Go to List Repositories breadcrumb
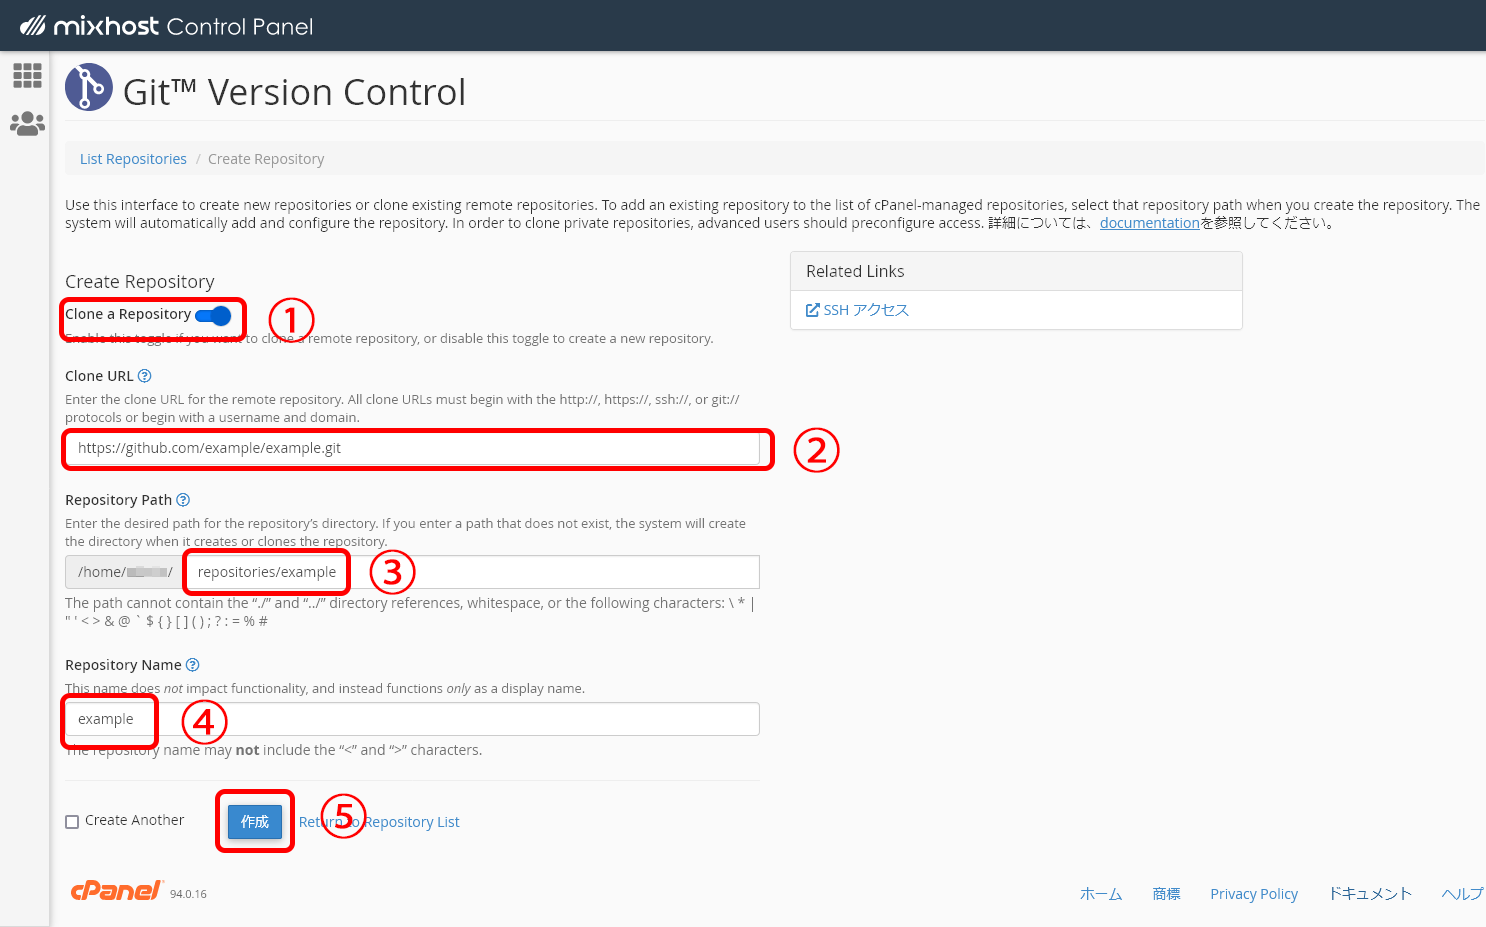Viewport: 1486px width, 927px height. (x=133, y=159)
